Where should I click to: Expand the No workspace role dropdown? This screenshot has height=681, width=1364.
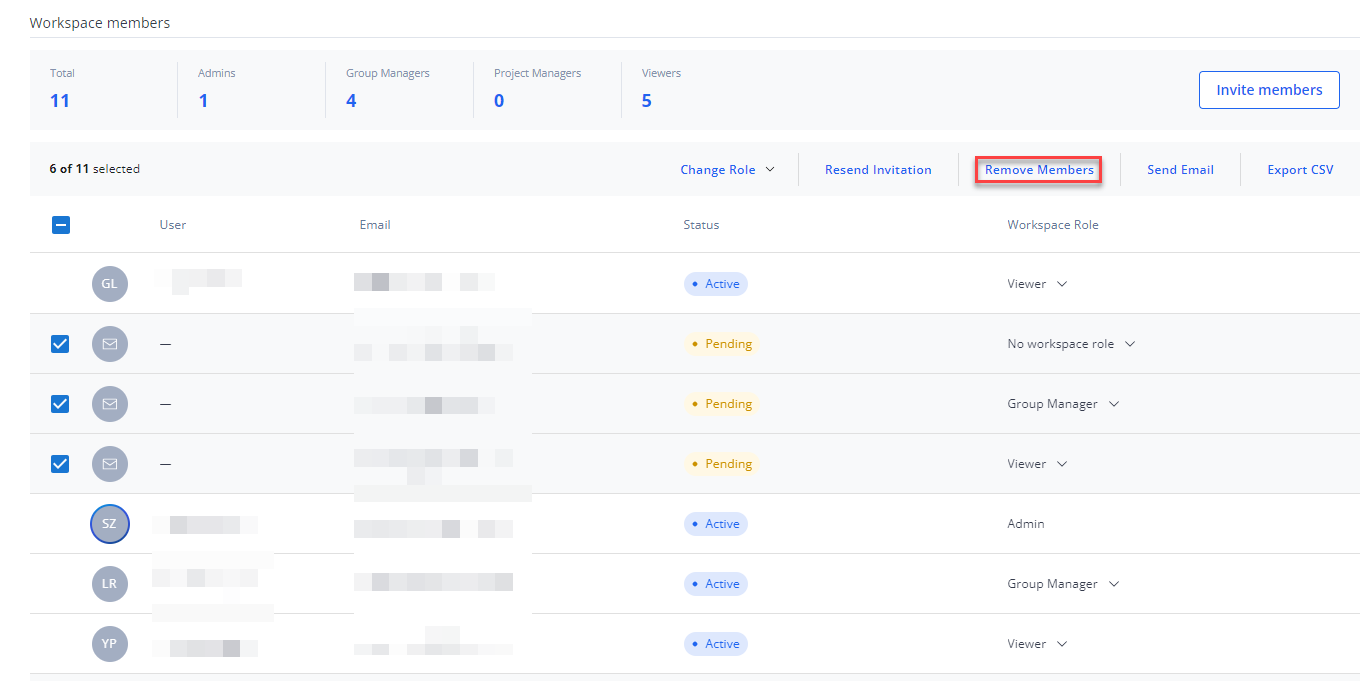[x=1071, y=344]
